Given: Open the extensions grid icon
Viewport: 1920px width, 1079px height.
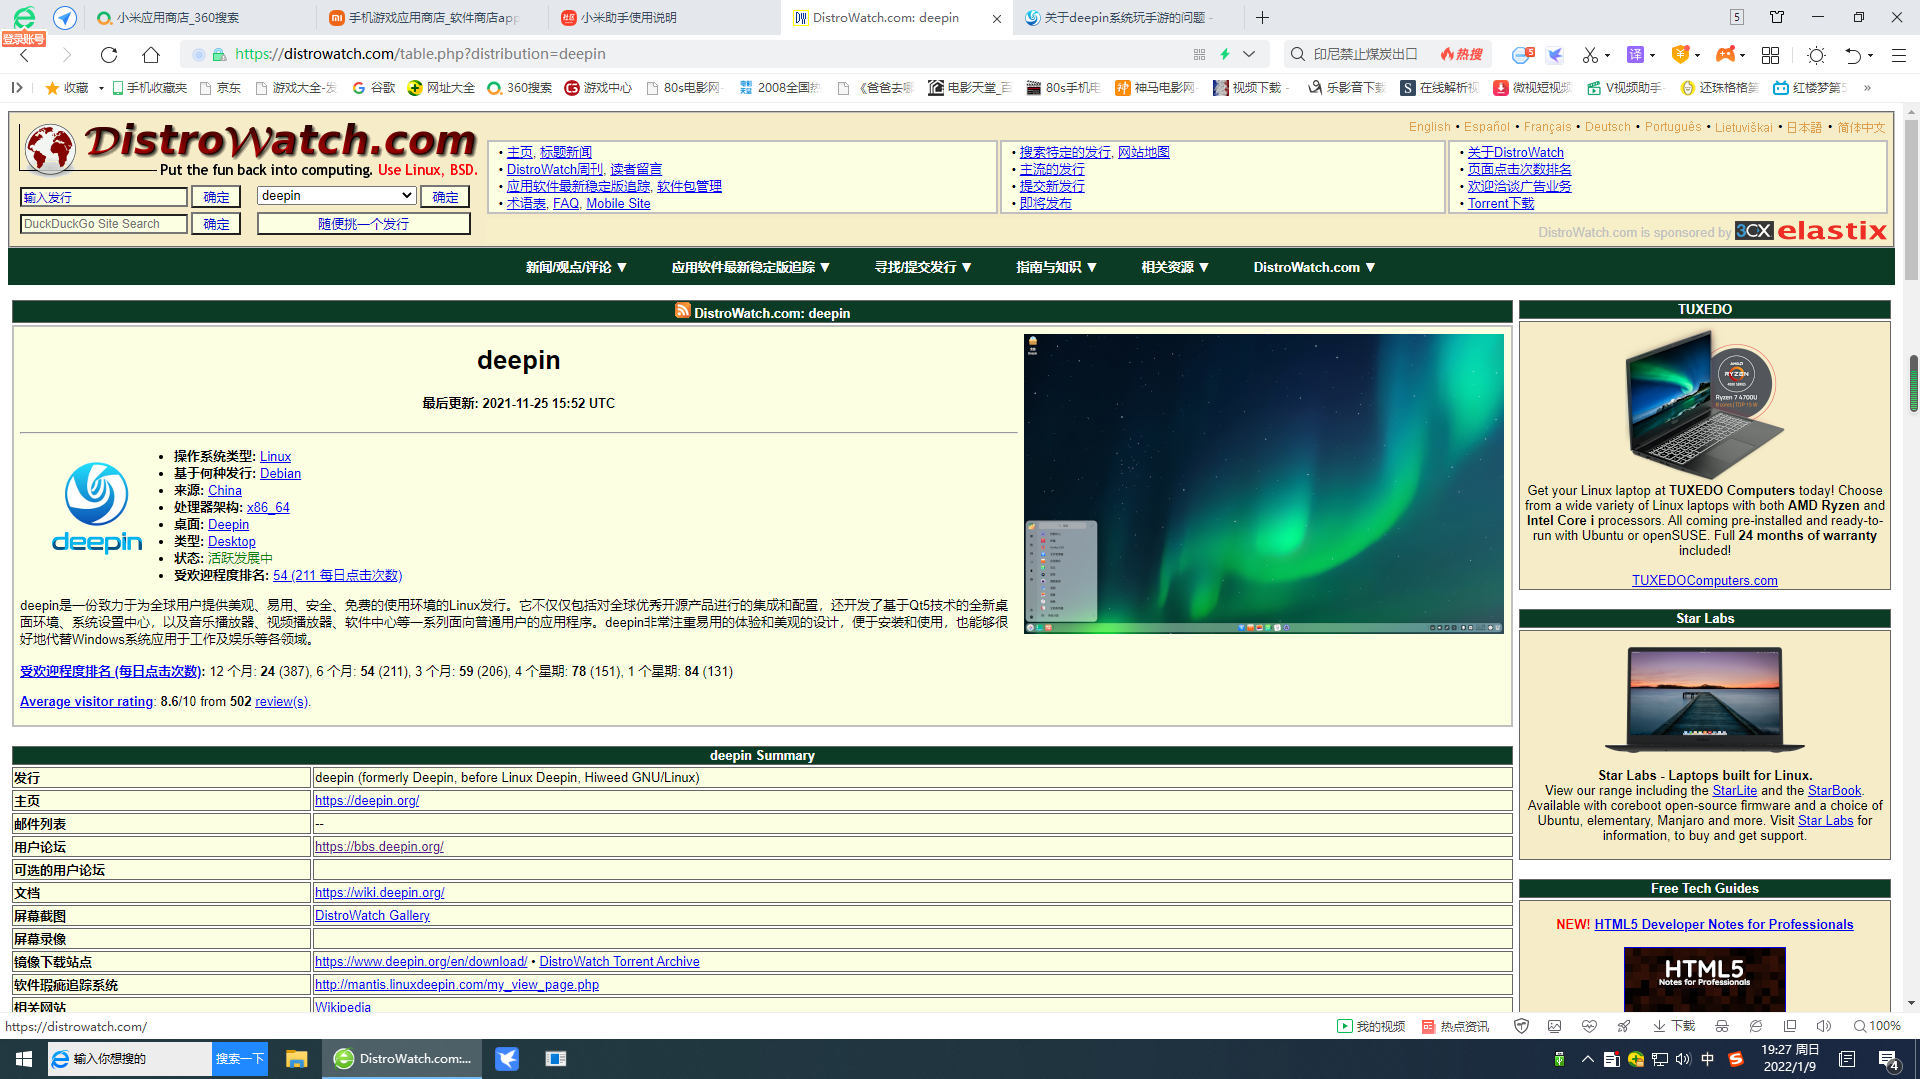Looking at the screenshot, I should click(1771, 54).
